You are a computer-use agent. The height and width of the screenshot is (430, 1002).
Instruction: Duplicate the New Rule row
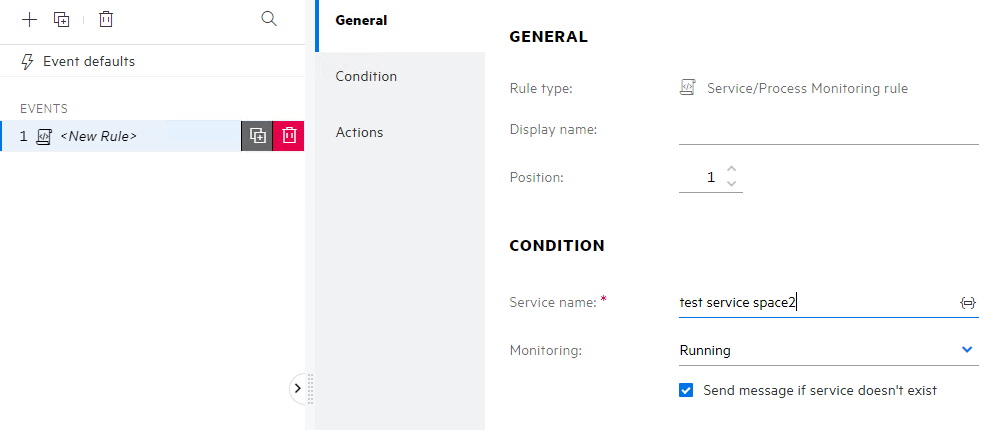[257, 136]
